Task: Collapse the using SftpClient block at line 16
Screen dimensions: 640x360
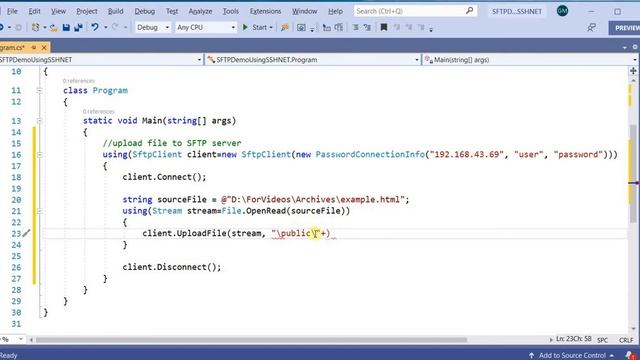Action: [x=40, y=155]
